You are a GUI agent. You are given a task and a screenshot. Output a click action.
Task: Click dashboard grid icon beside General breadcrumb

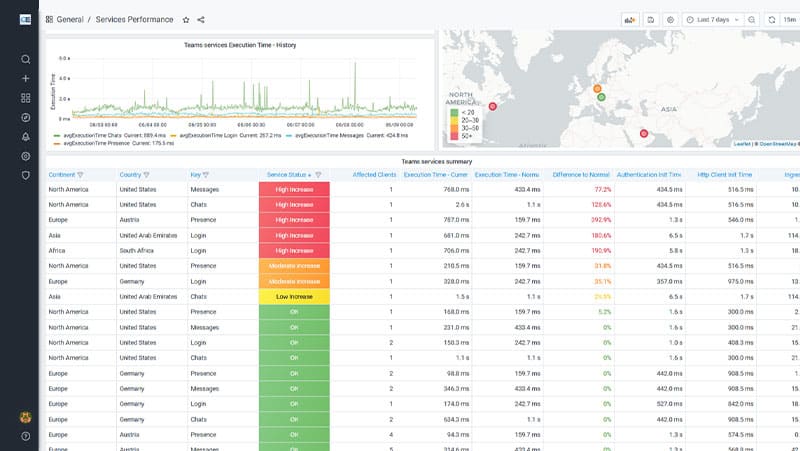49,19
